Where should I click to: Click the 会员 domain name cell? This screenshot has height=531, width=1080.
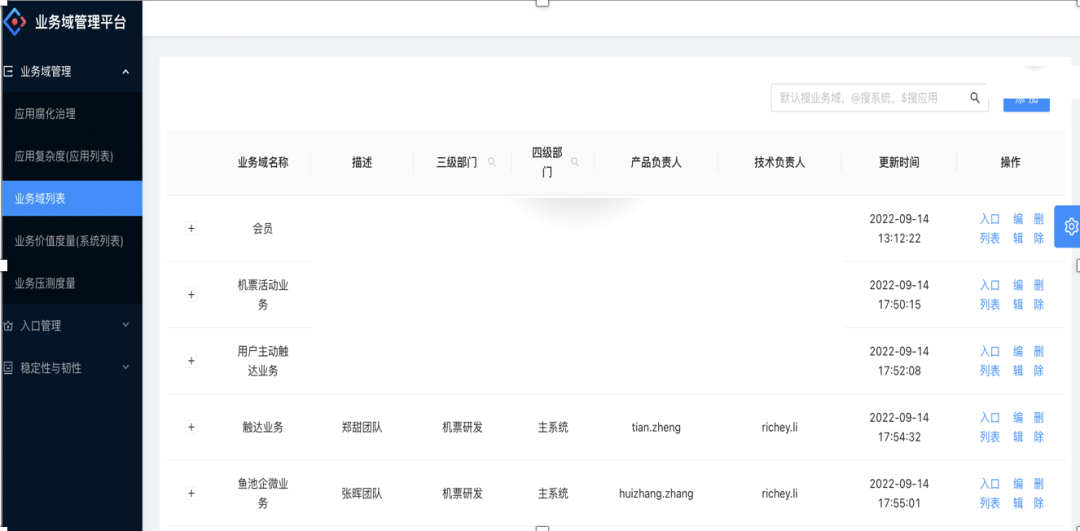[262, 229]
